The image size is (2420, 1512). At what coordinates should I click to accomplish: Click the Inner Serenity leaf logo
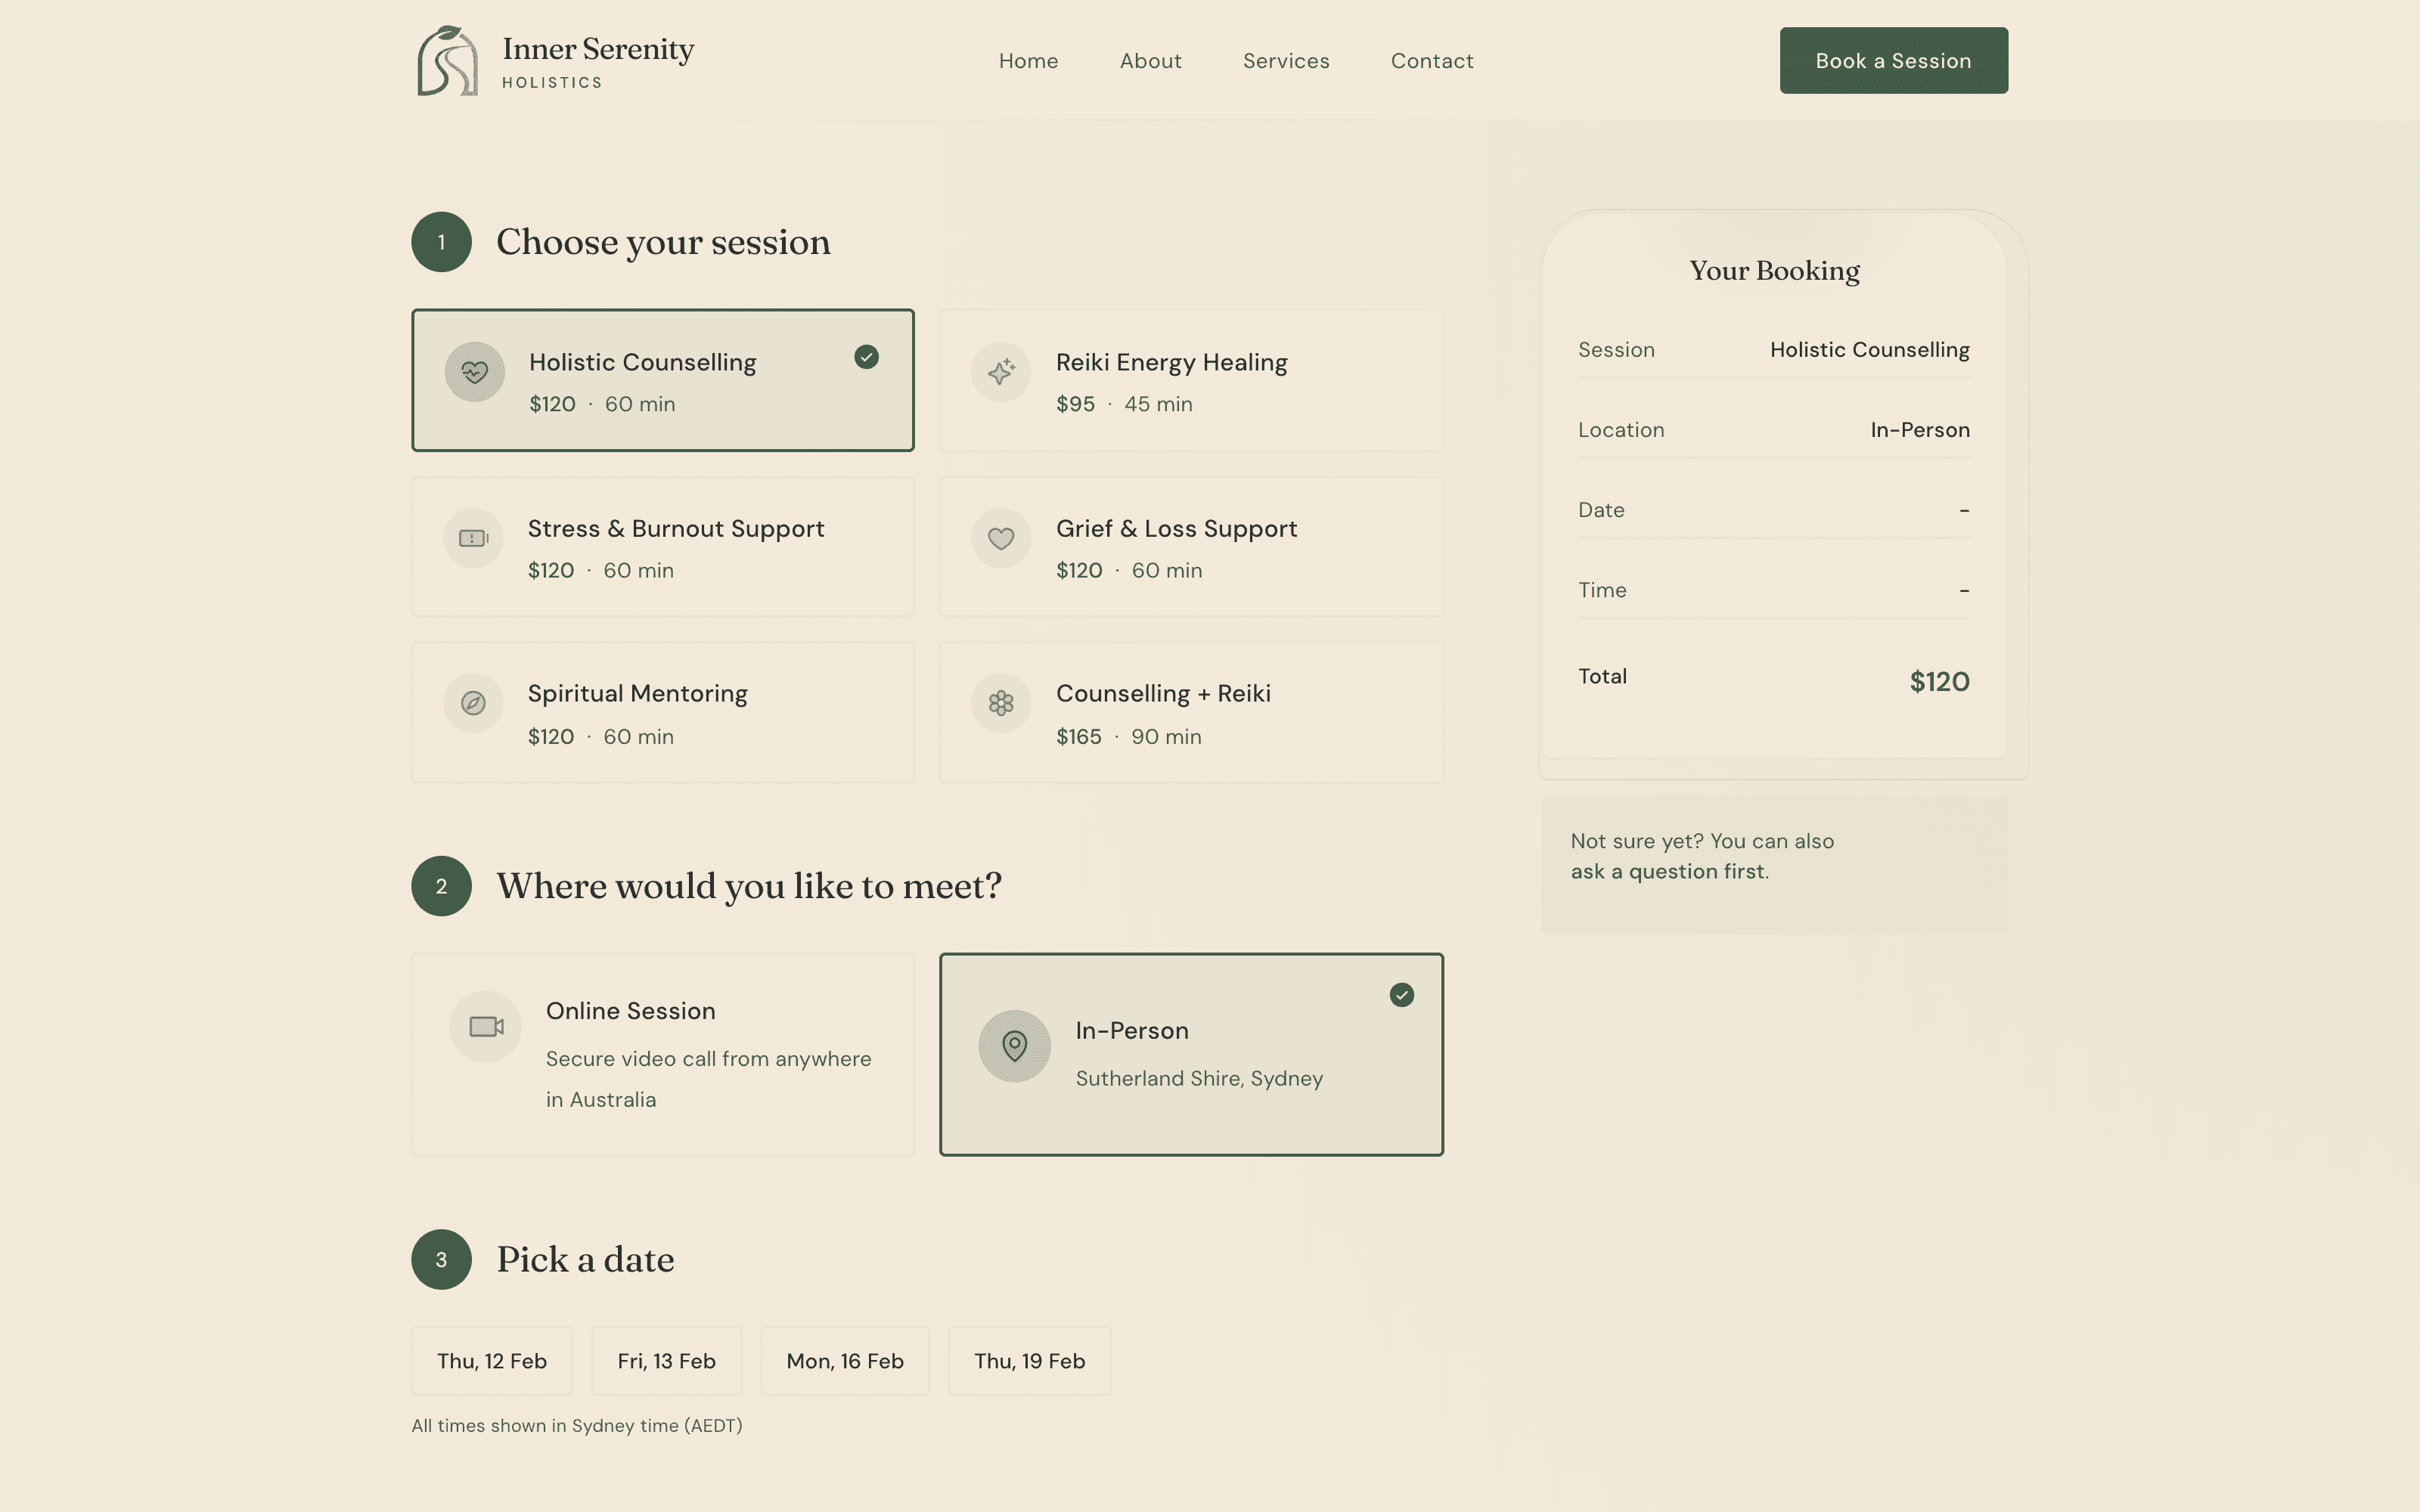point(447,61)
